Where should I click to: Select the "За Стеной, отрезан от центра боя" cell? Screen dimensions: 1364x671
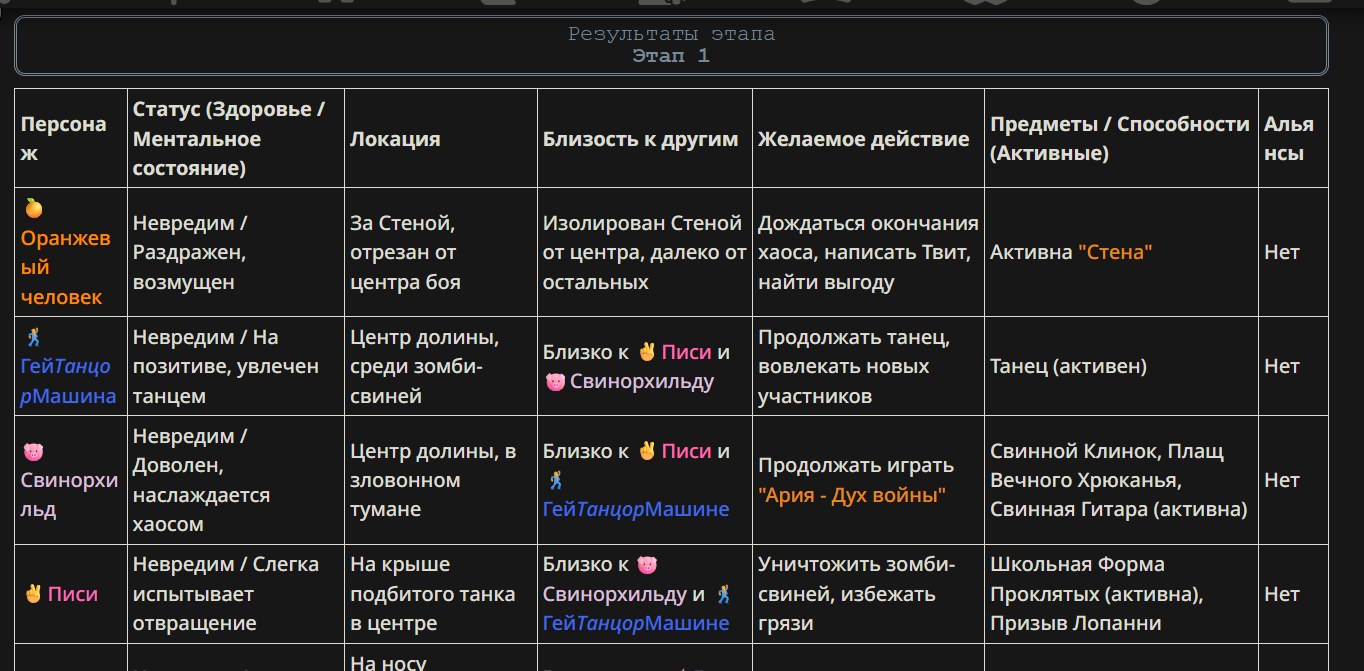coord(441,252)
